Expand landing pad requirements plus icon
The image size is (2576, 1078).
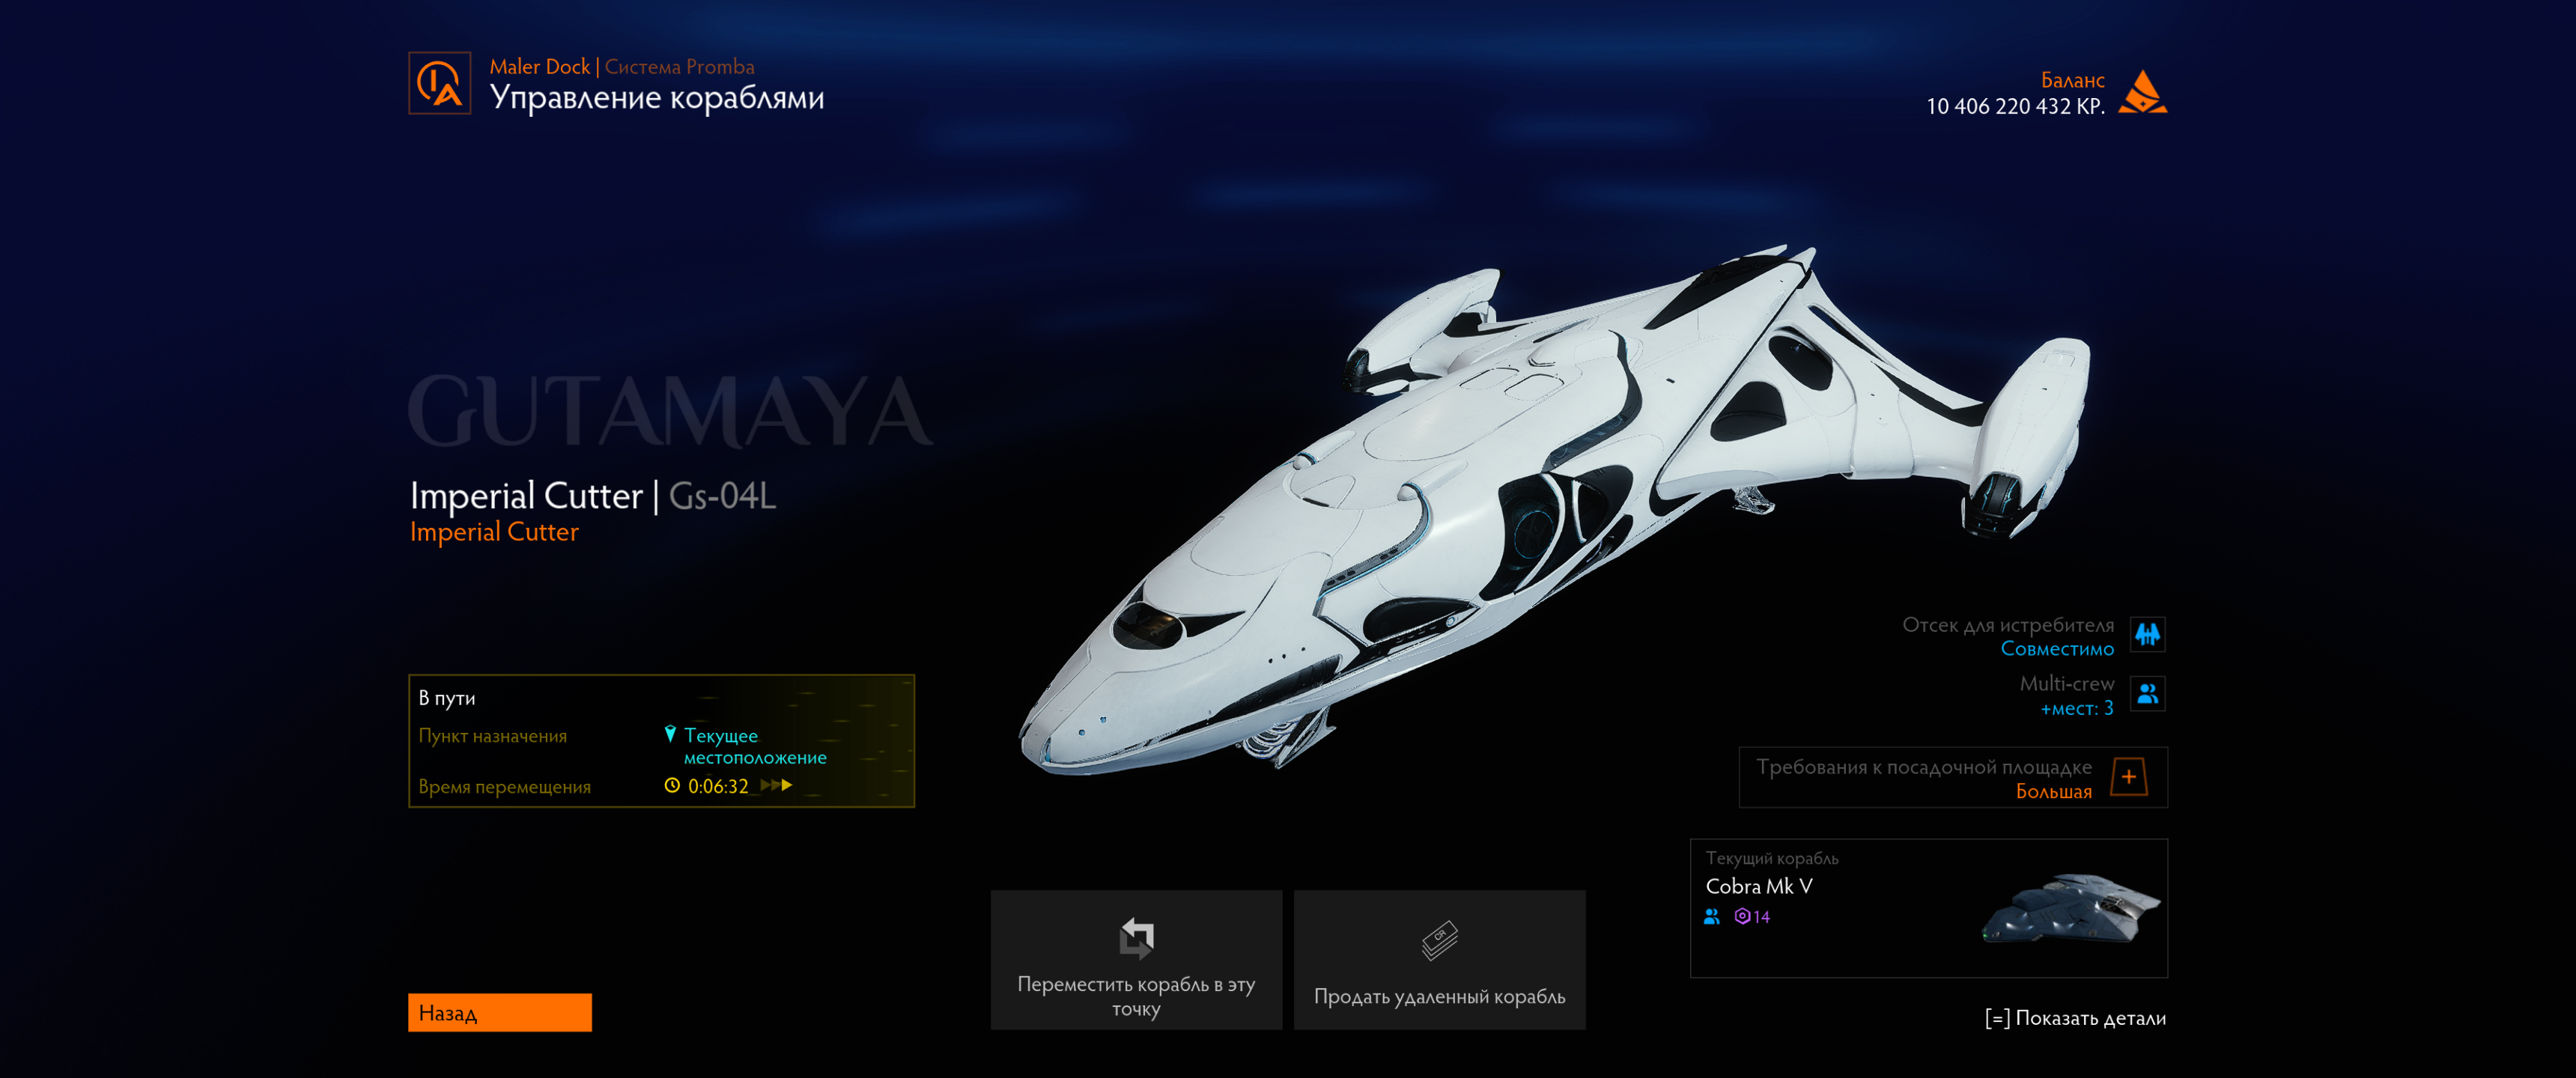[2129, 777]
